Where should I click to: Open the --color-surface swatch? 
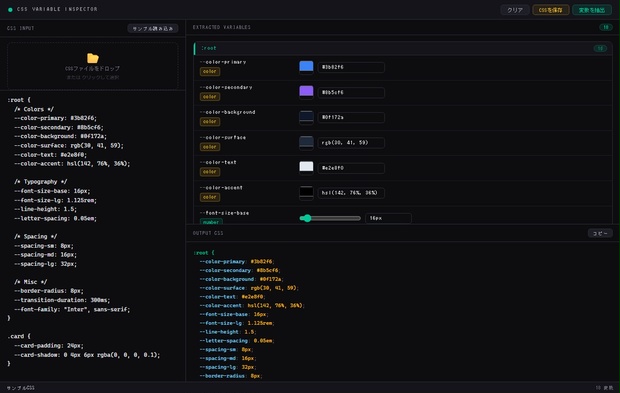pyautogui.click(x=306, y=143)
